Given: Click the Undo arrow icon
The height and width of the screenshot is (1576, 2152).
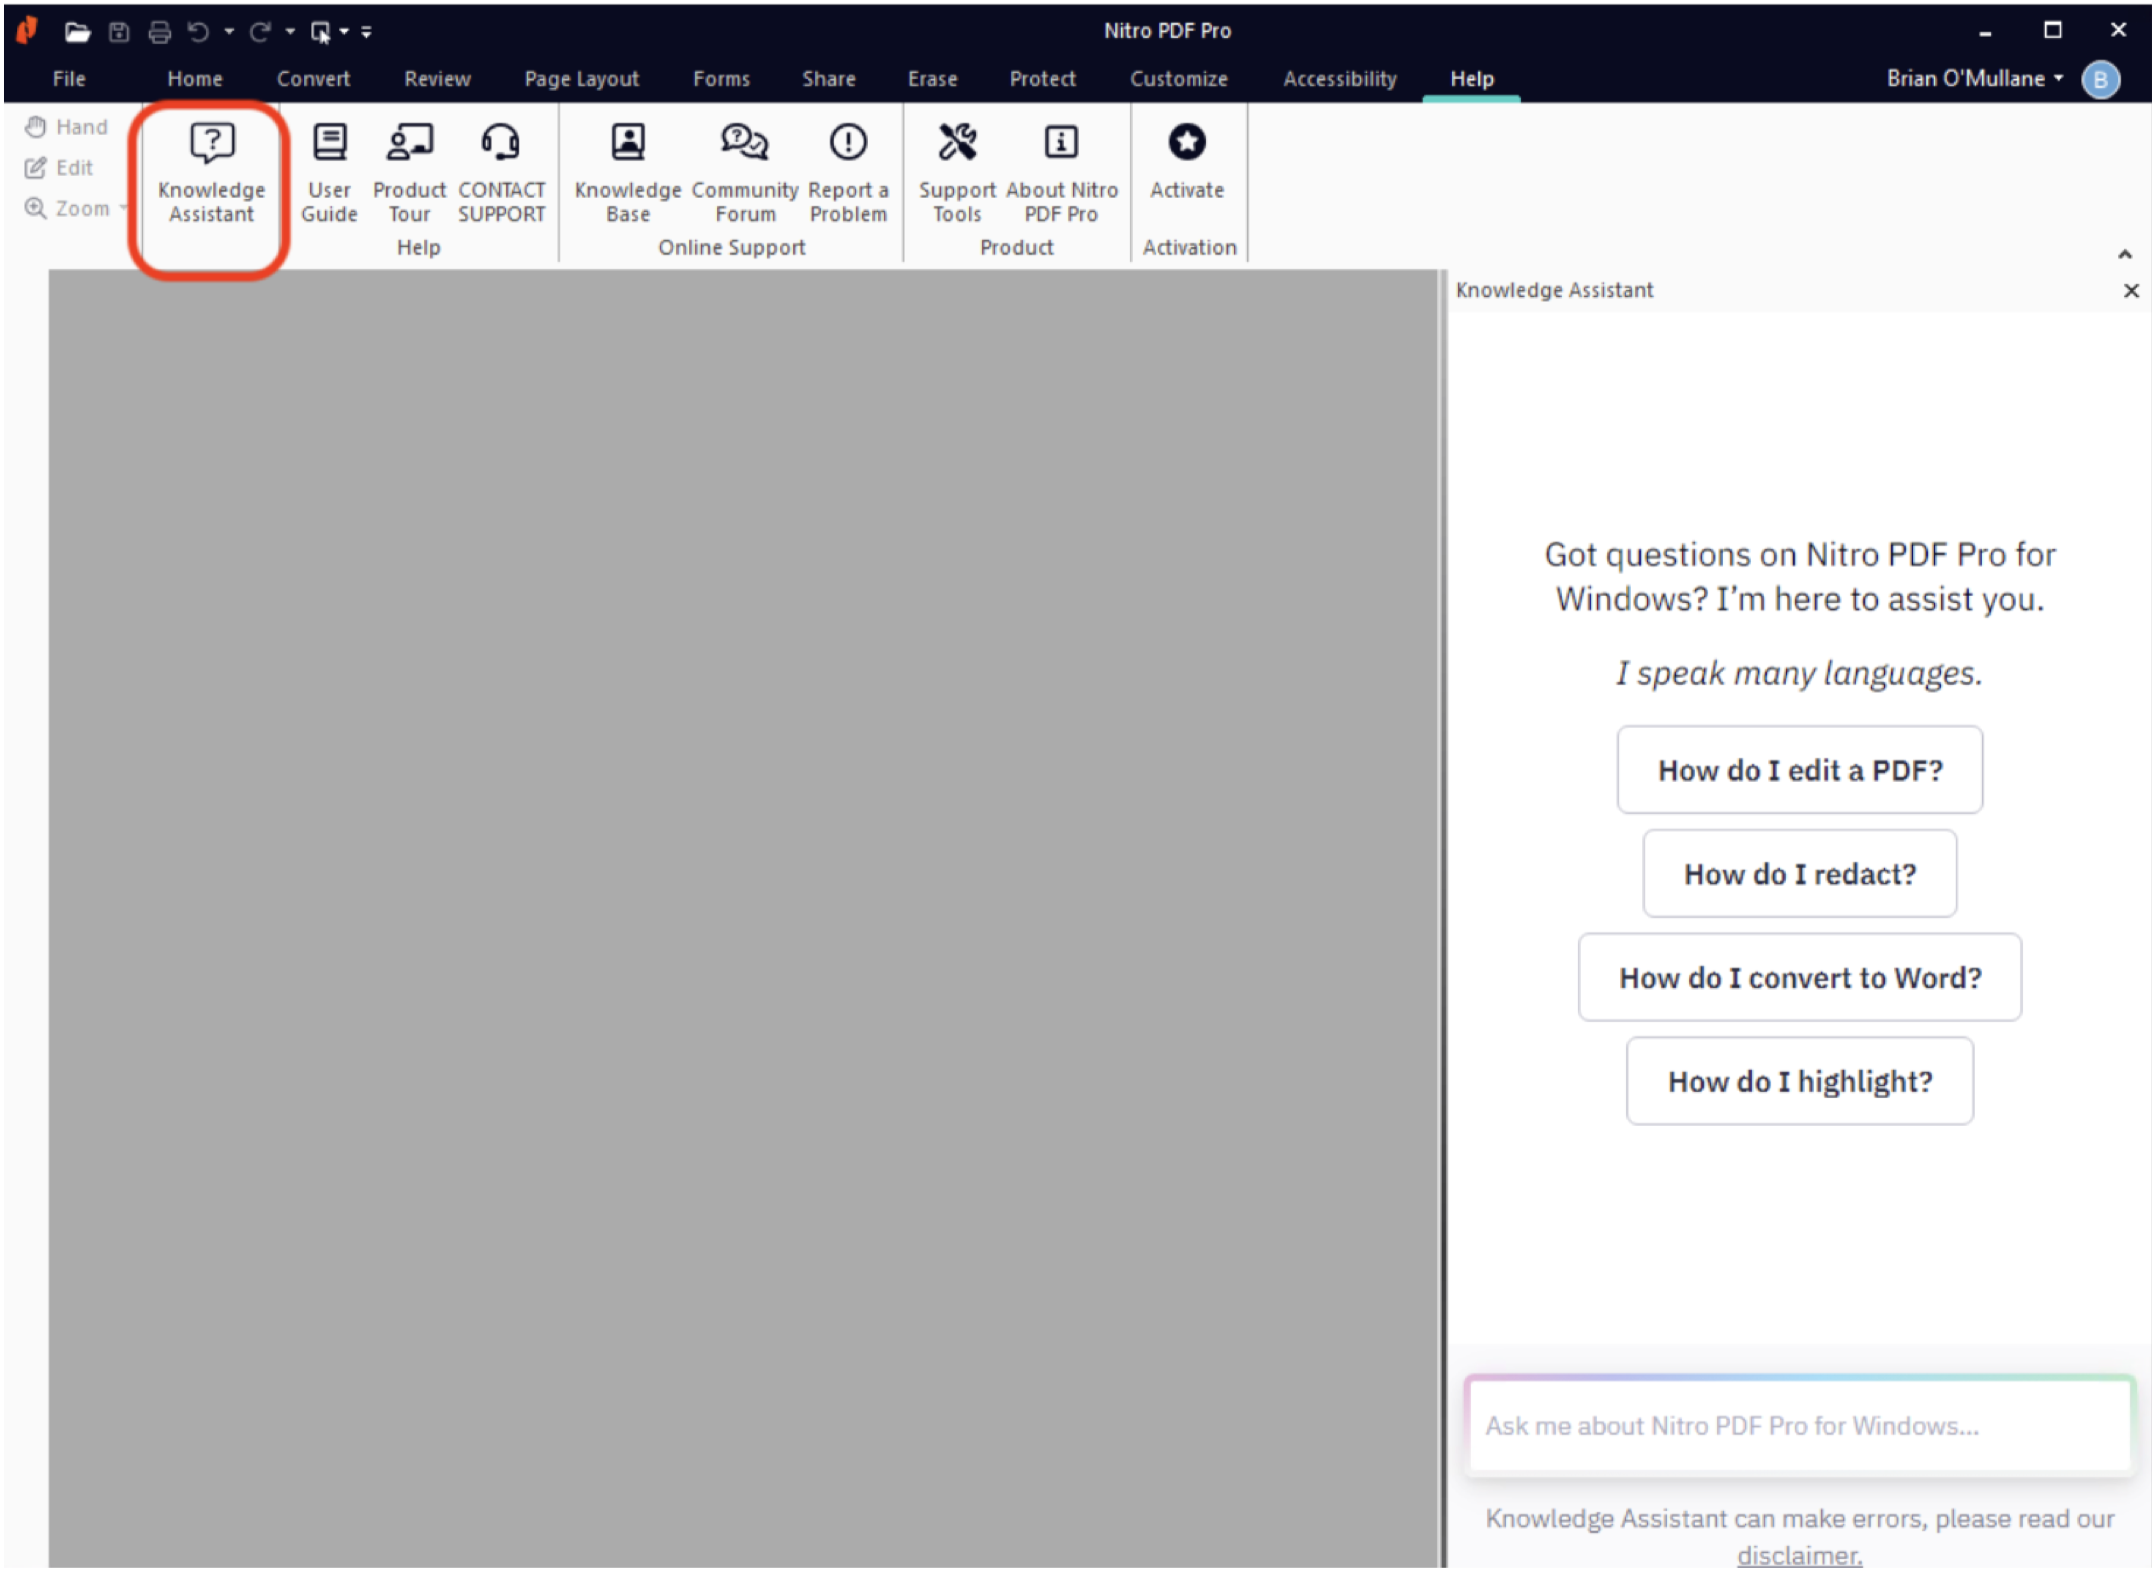Looking at the screenshot, I should [199, 32].
